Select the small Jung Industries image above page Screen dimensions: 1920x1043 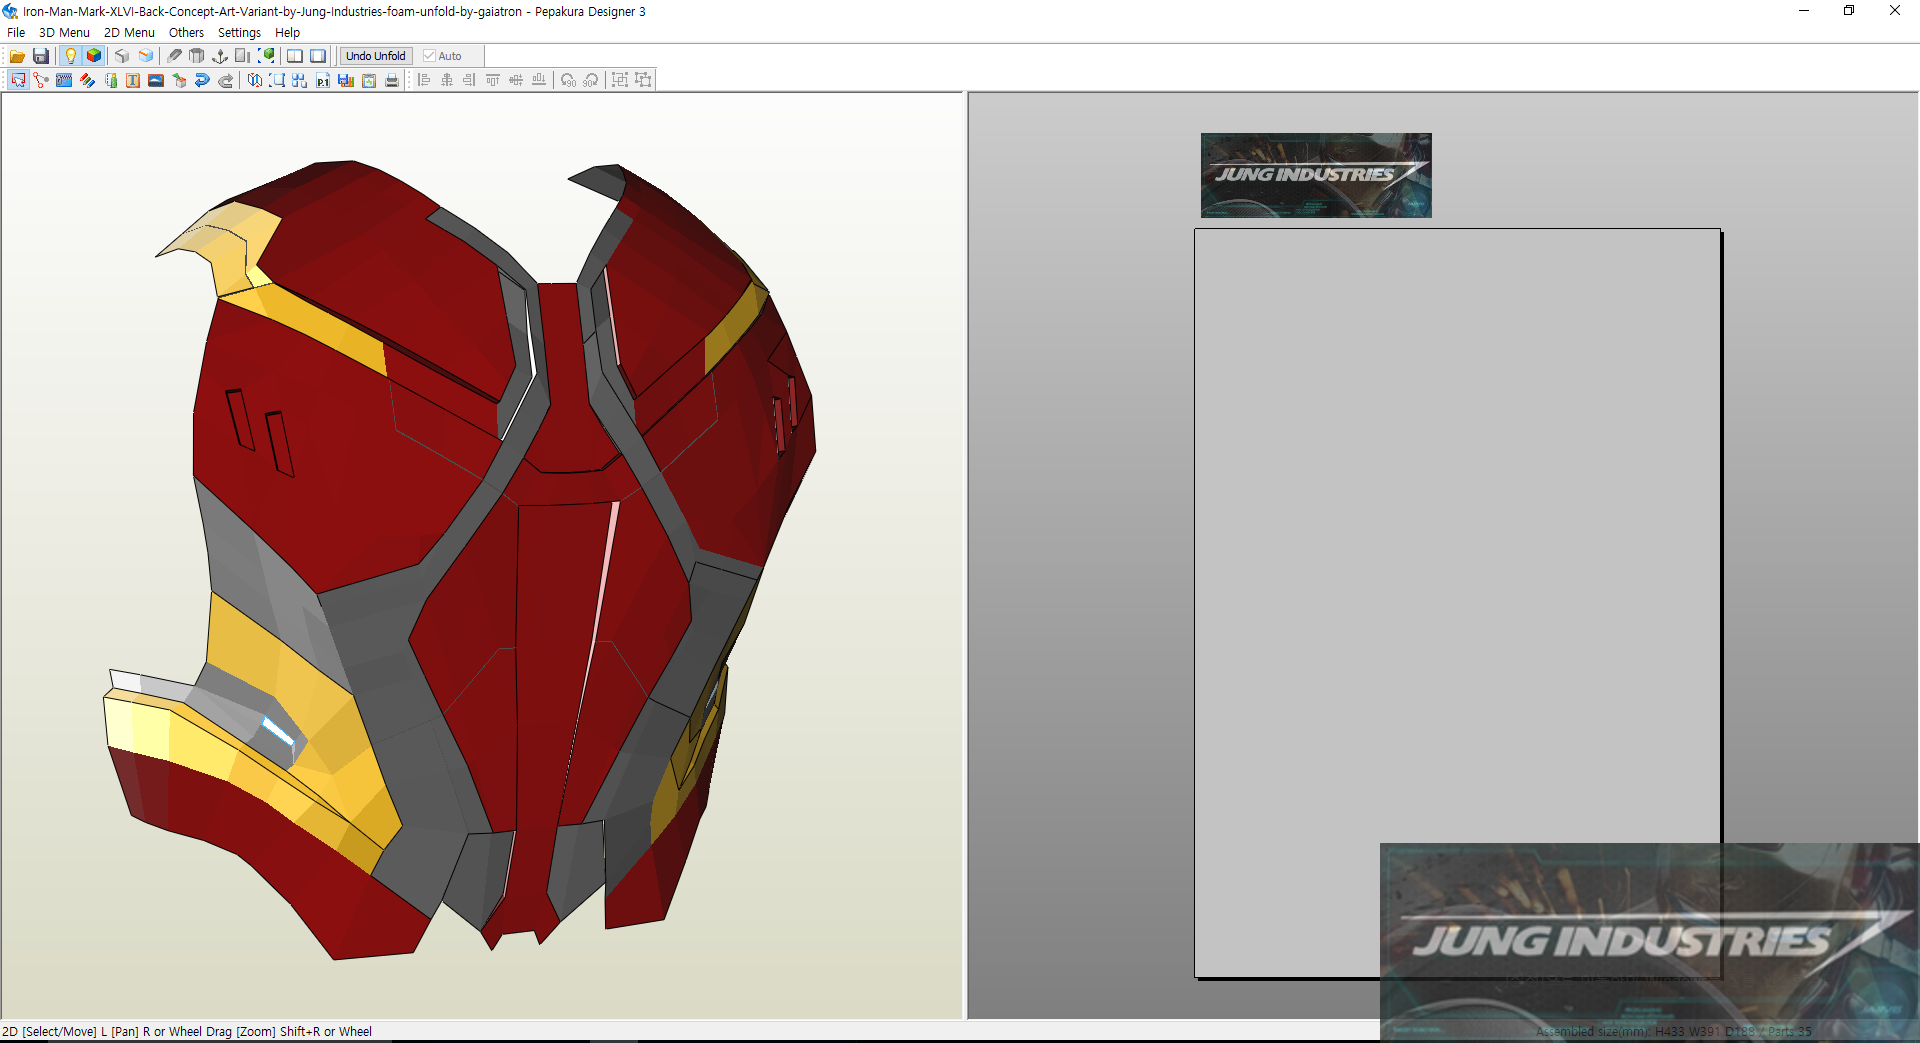[x=1316, y=175]
